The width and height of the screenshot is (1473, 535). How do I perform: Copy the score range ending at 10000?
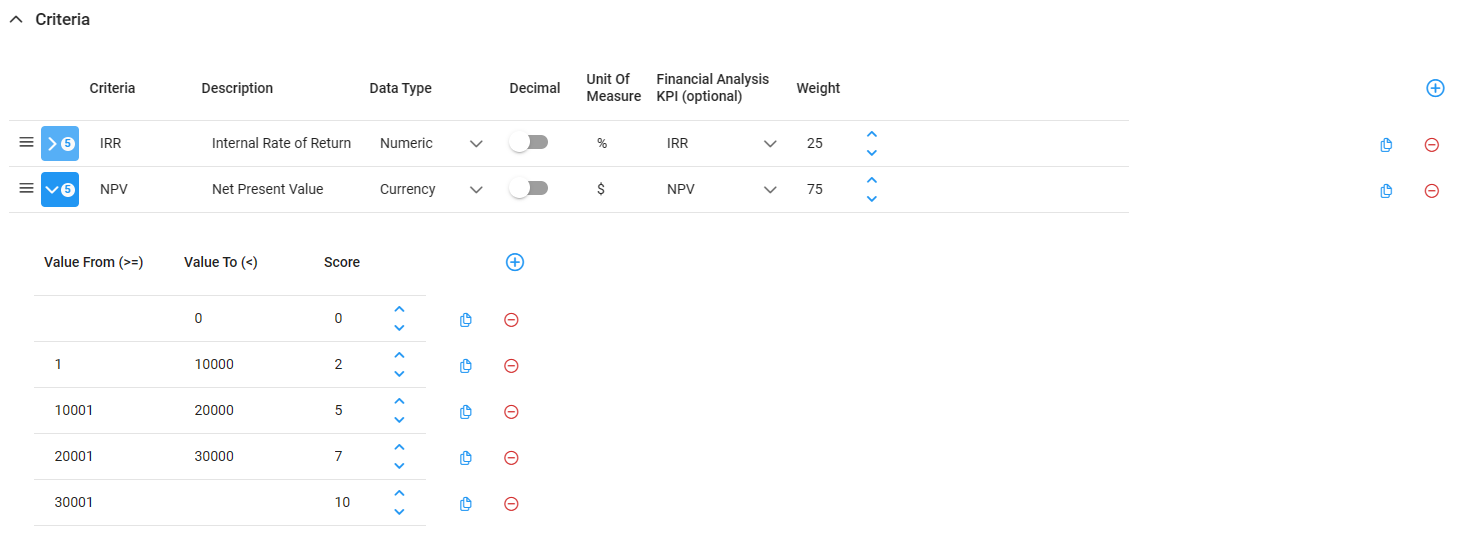(465, 366)
